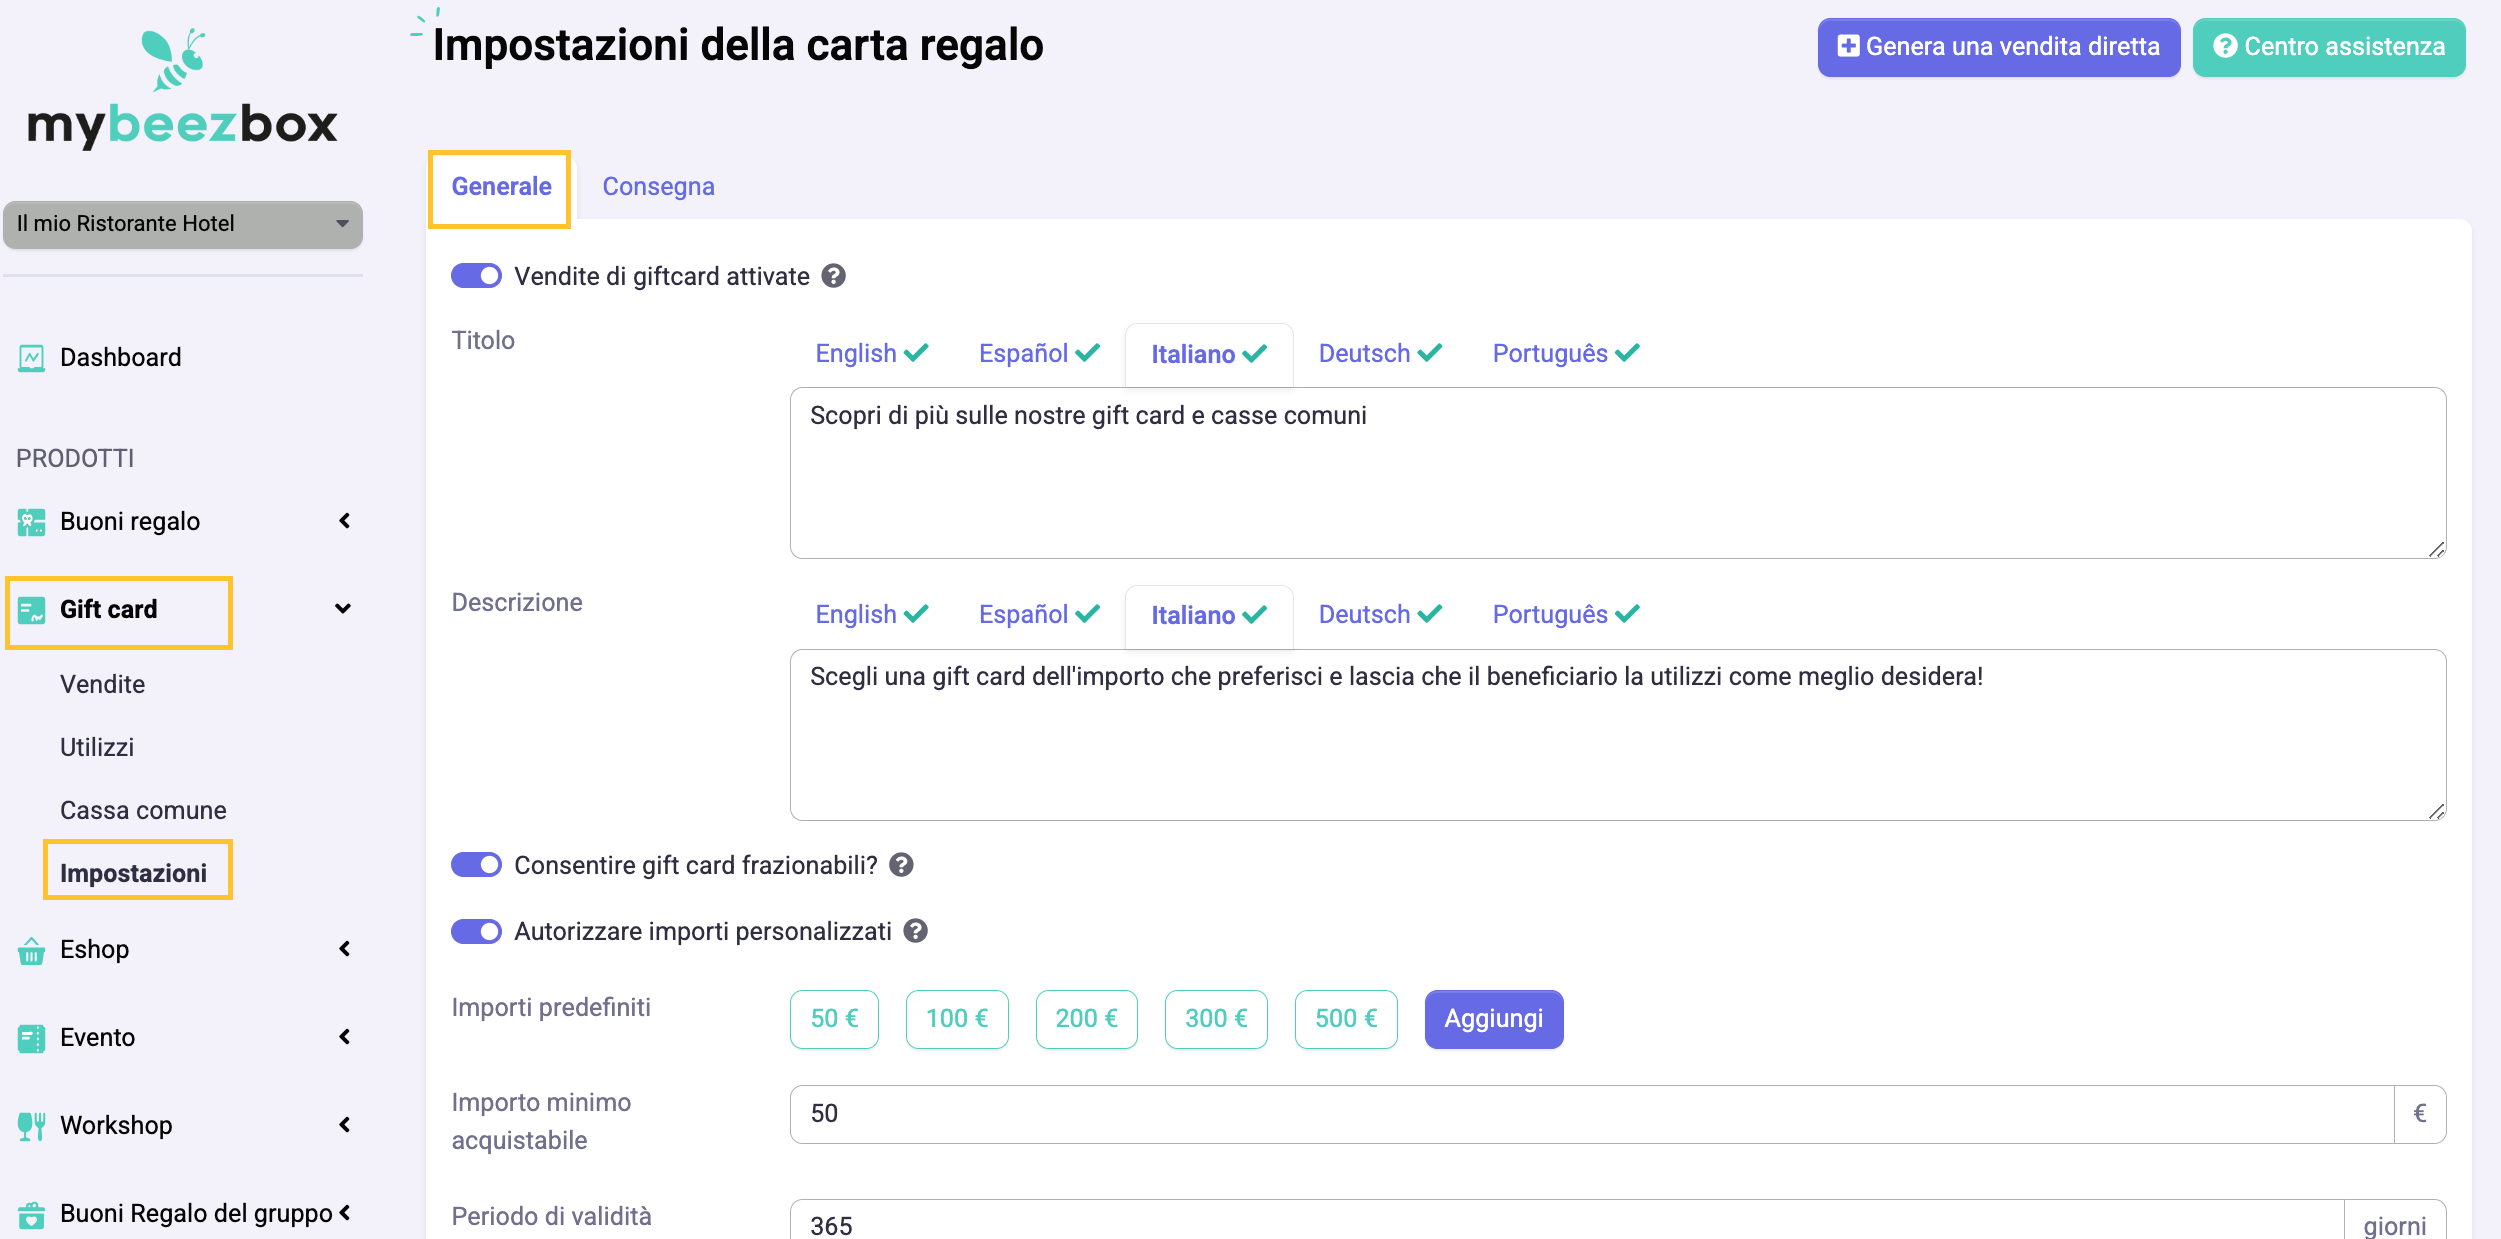Viewport: 2501px width, 1239px height.
Task: Click the Buoni regalo sidebar icon
Action: tap(31, 522)
